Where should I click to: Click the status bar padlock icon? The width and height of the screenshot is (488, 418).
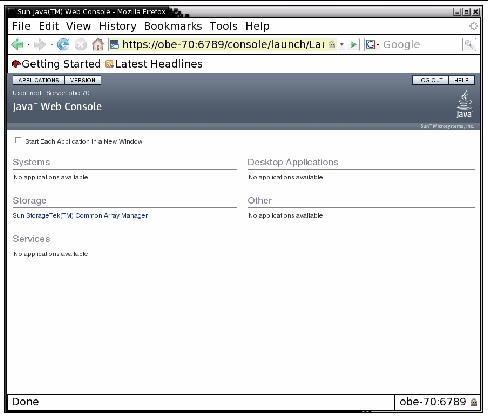coord(474,402)
